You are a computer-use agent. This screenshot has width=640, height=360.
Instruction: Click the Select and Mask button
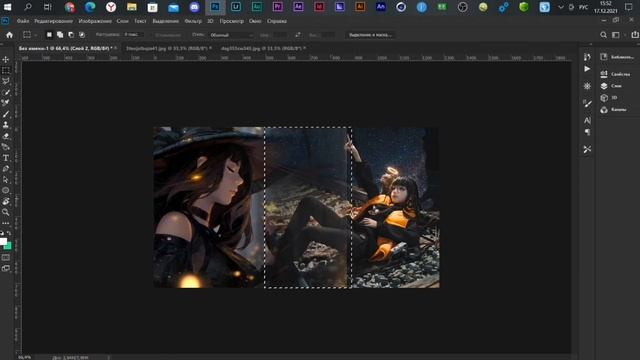tap(370, 35)
